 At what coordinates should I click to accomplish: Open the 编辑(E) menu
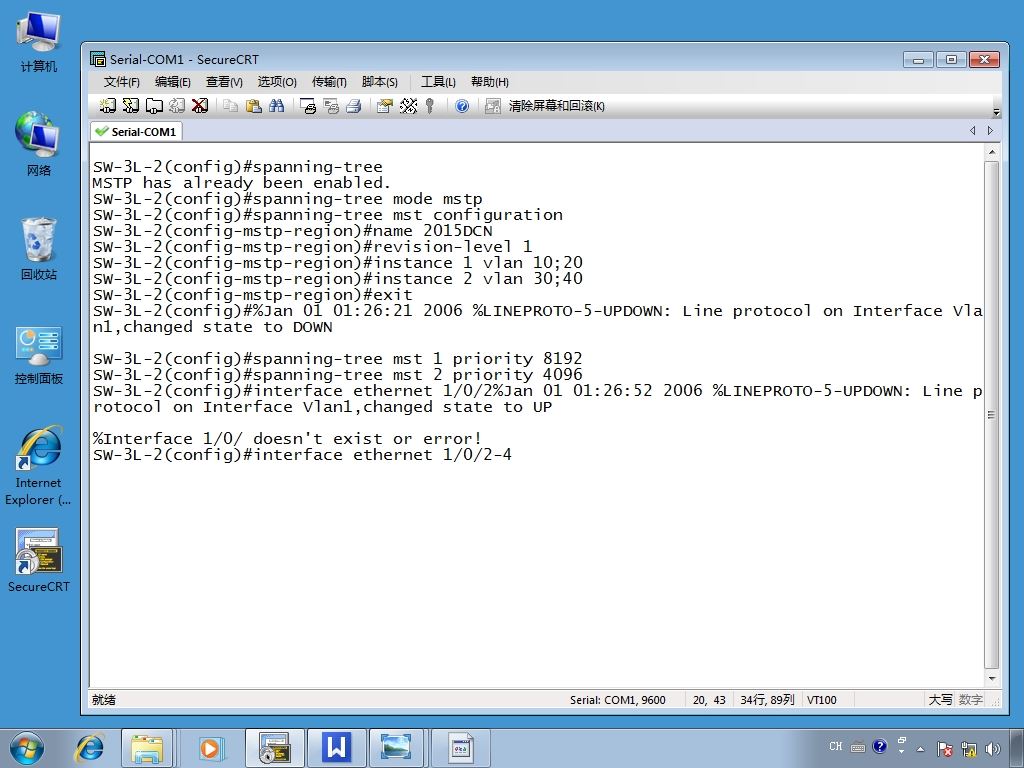coord(172,82)
